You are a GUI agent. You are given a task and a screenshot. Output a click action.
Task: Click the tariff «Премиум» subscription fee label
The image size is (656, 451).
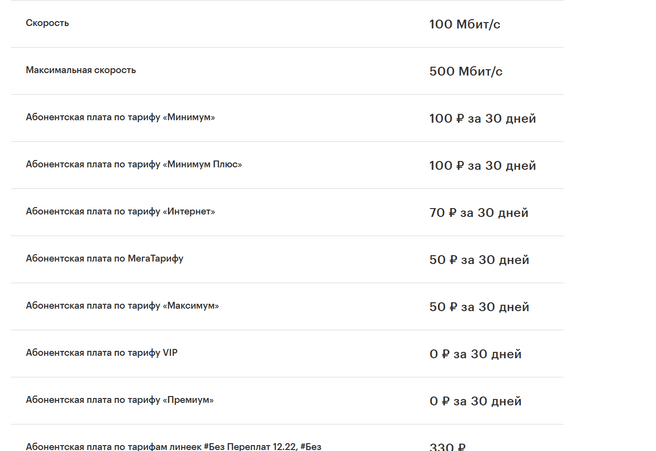coord(119,400)
